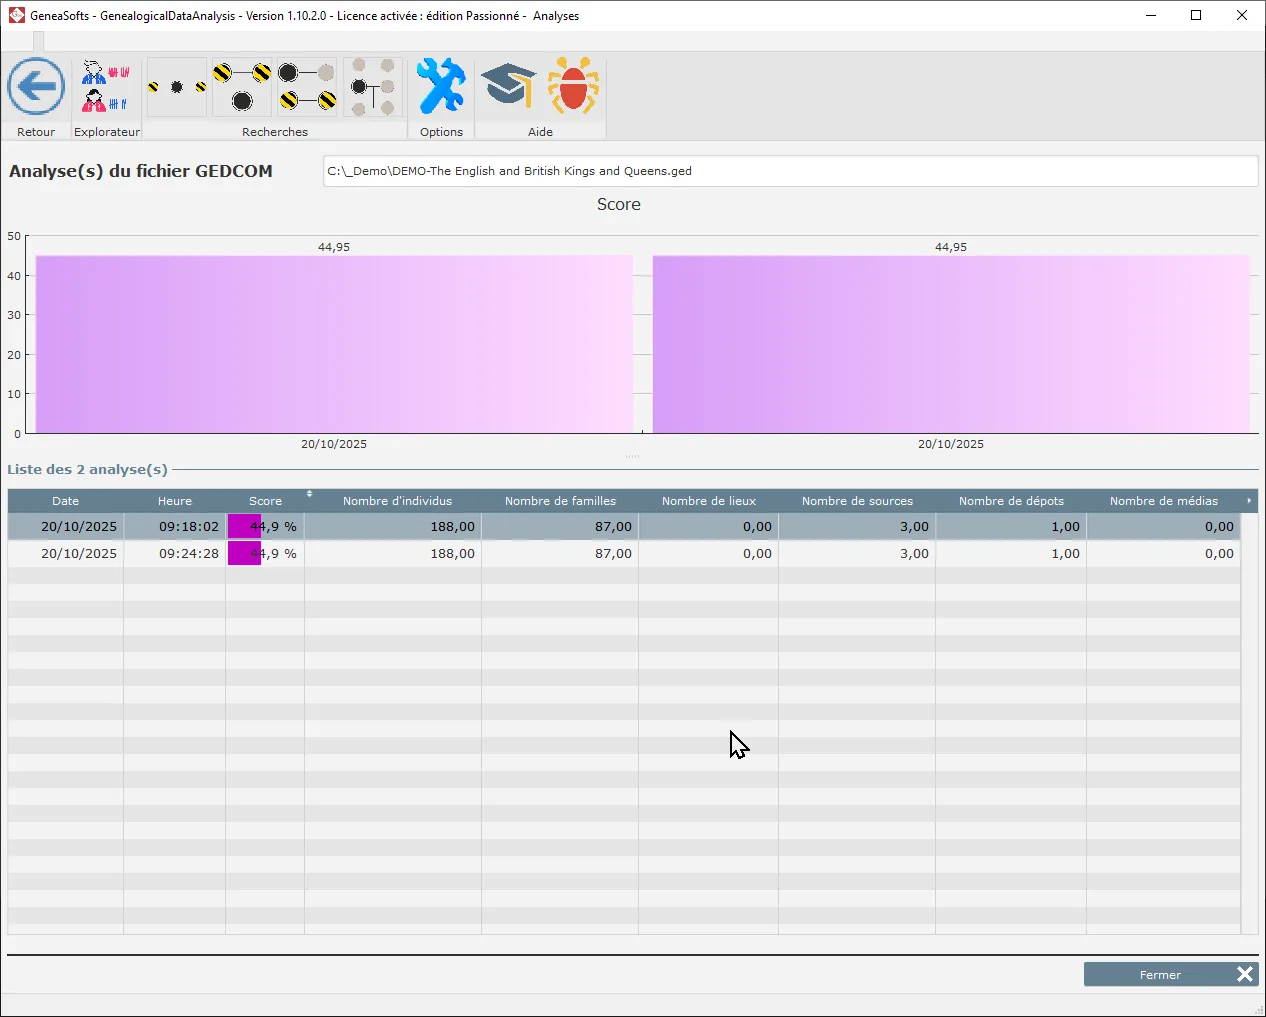Open Options wrench and screwdriver icon
1266x1017 pixels.
pyautogui.click(x=441, y=87)
